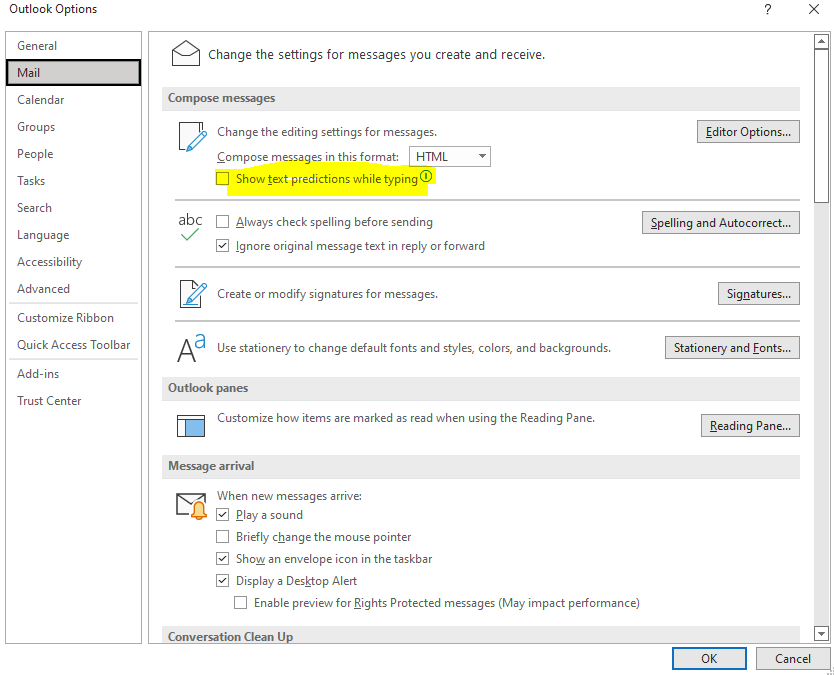Uncheck Play a sound checkbox
The height and width of the screenshot is (675, 834).
(222, 514)
